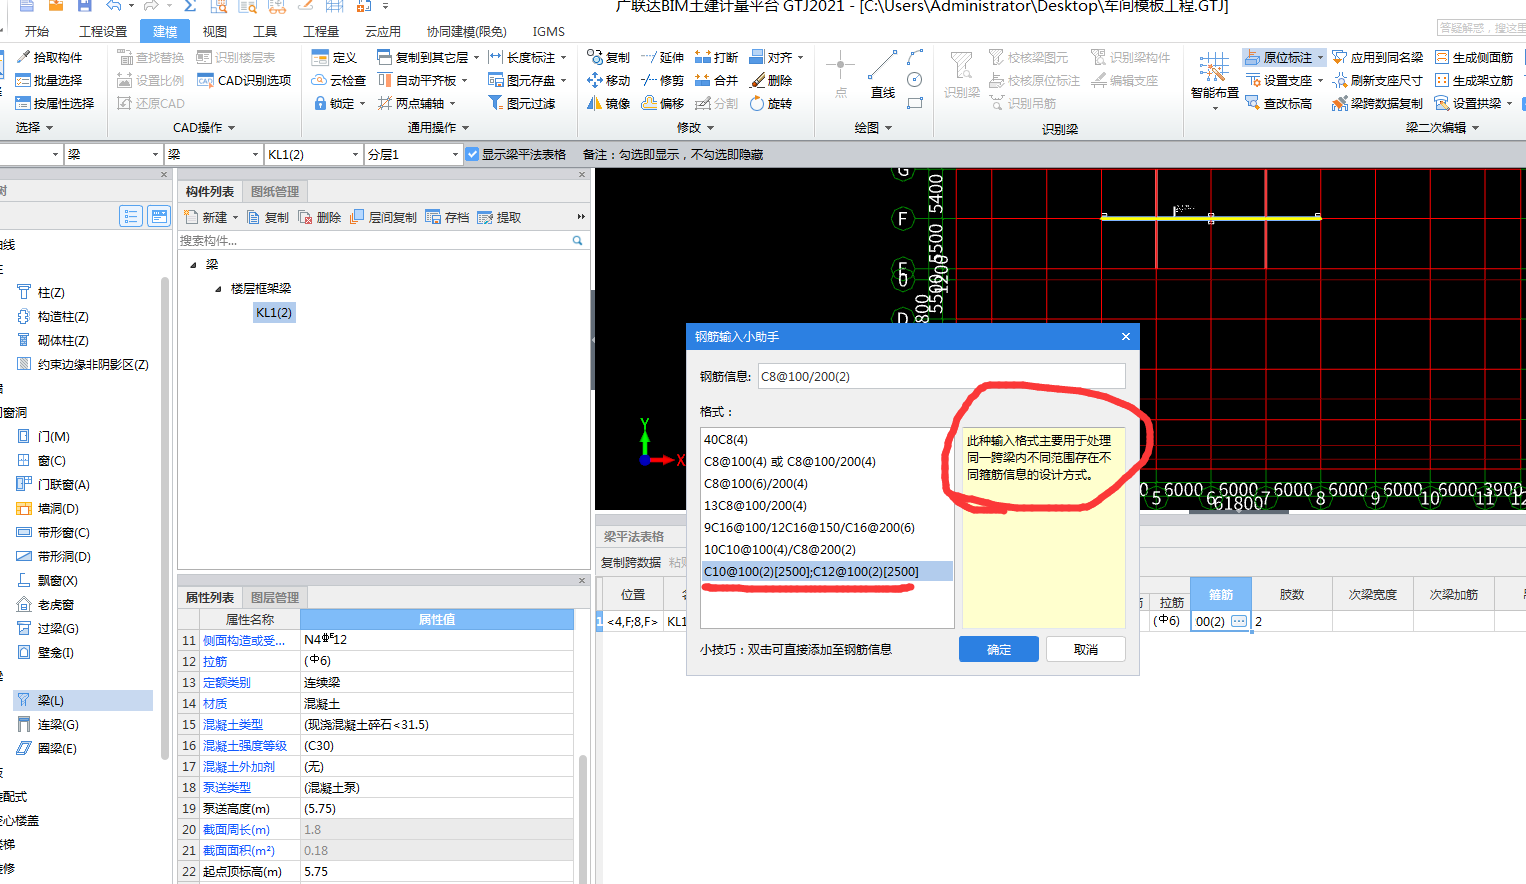Click the 泵送高度(m) value (5.75) cell
This screenshot has width=1526, height=884.
437,808
